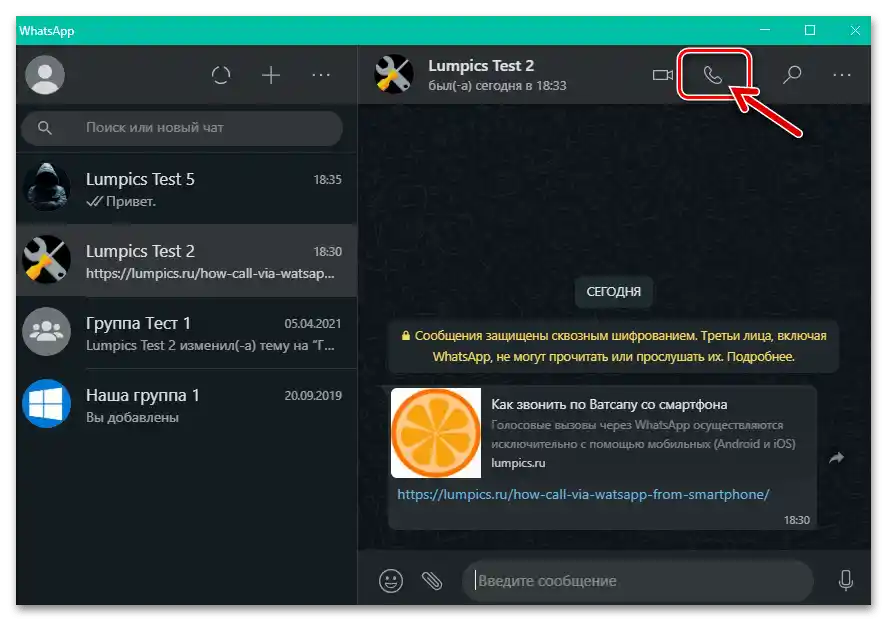
Task: Start a voice call with phone icon
Action: (713, 75)
